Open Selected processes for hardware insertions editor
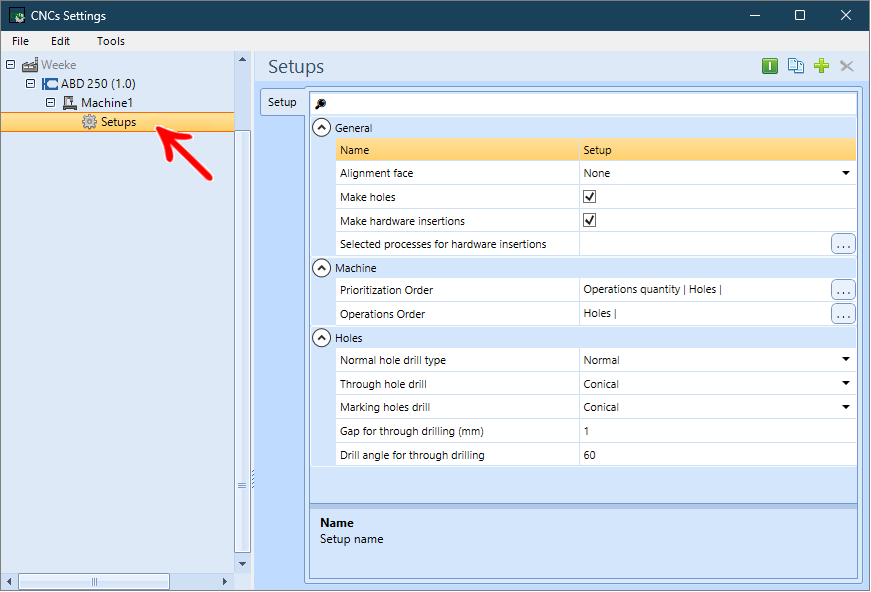Viewport: 871px width, 592px height. tap(843, 244)
